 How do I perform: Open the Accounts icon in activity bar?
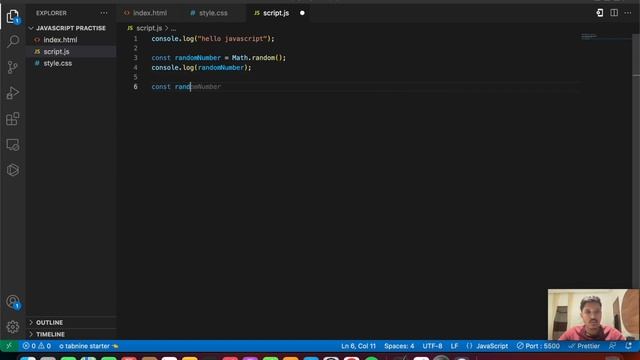pos(13,302)
